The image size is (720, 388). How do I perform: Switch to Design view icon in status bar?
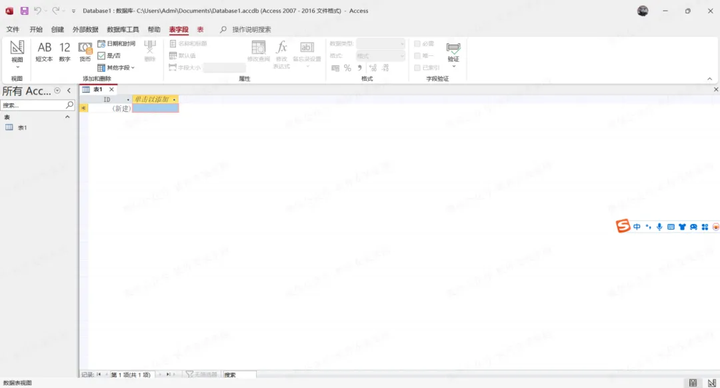711,383
